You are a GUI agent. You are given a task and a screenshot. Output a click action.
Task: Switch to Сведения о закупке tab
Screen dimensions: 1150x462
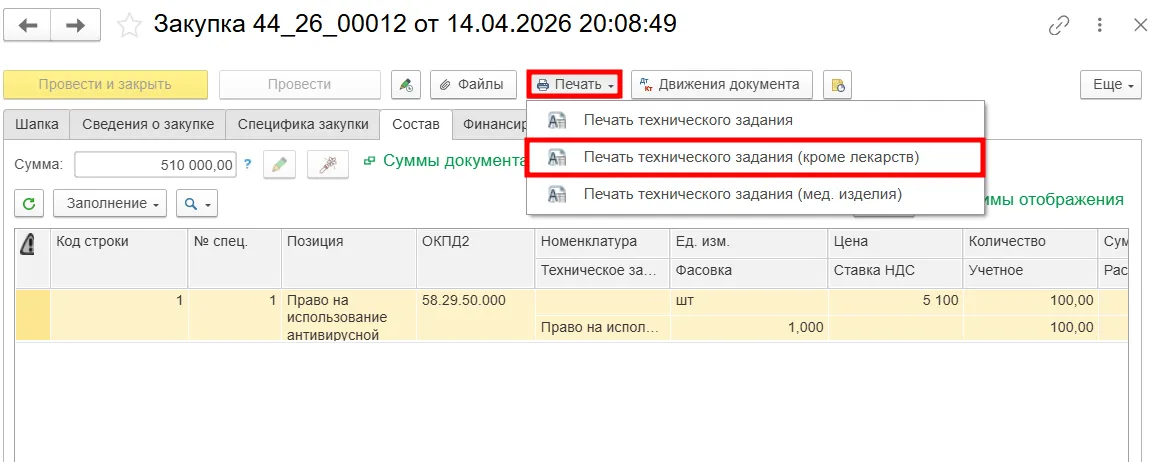pos(147,125)
